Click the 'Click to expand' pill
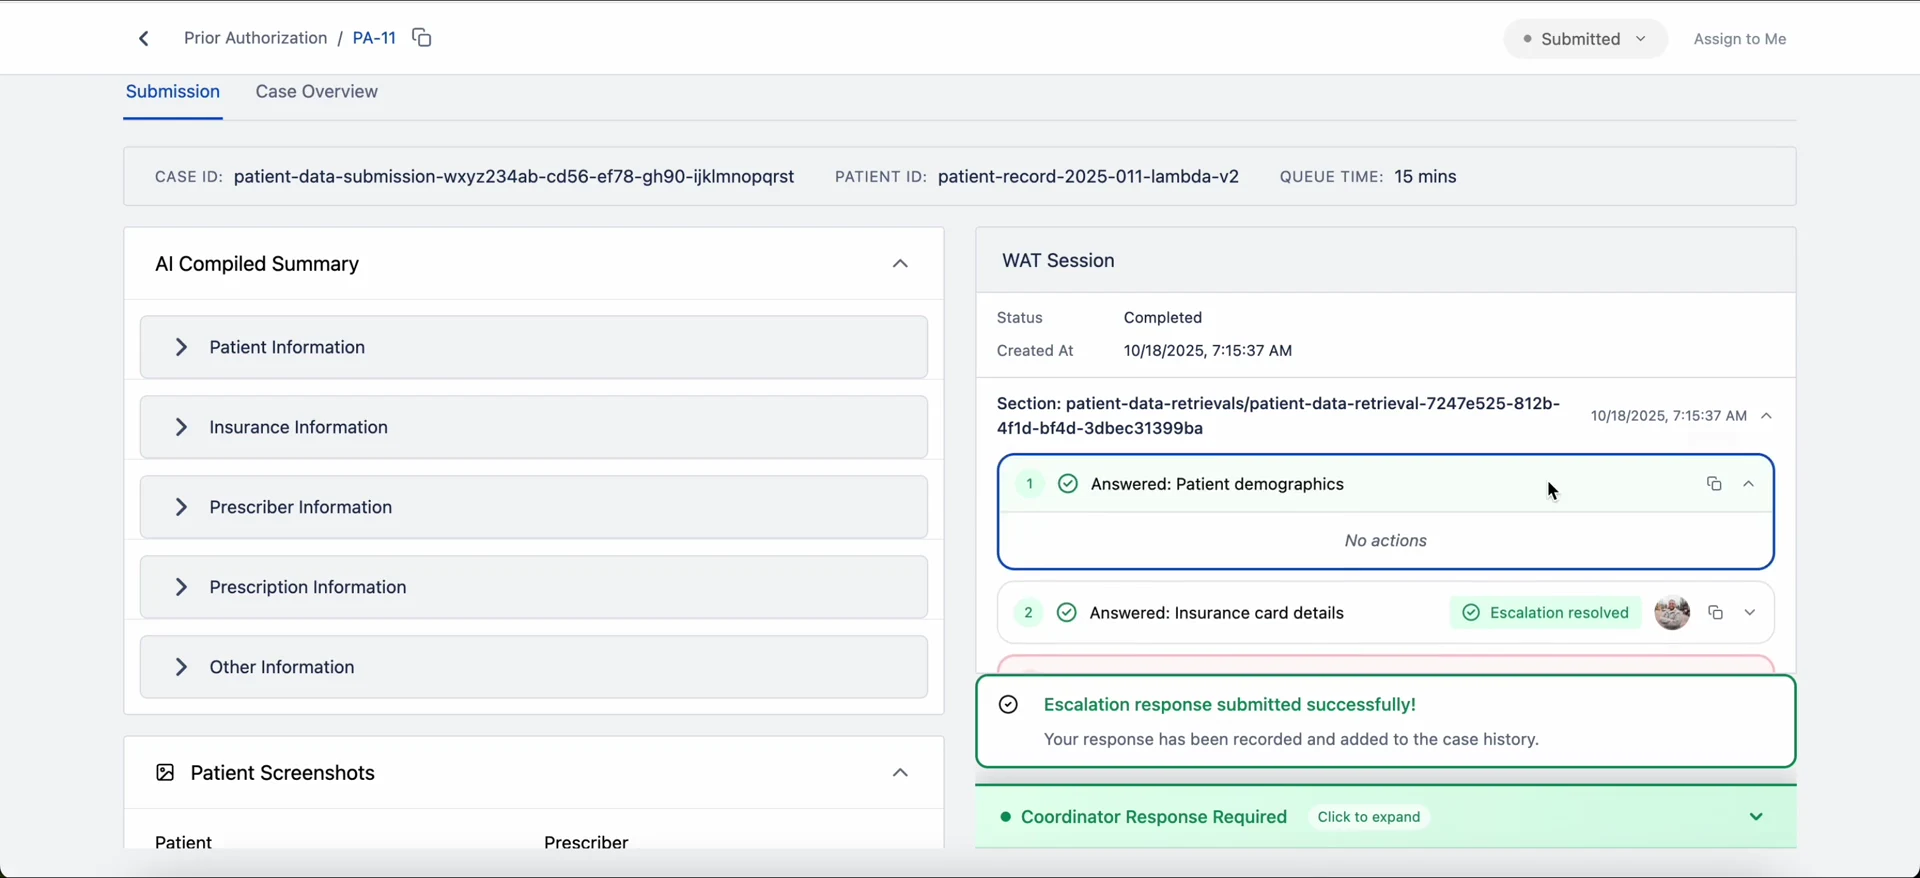Image resolution: width=1920 pixels, height=878 pixels. click(x=1369, y=817)
